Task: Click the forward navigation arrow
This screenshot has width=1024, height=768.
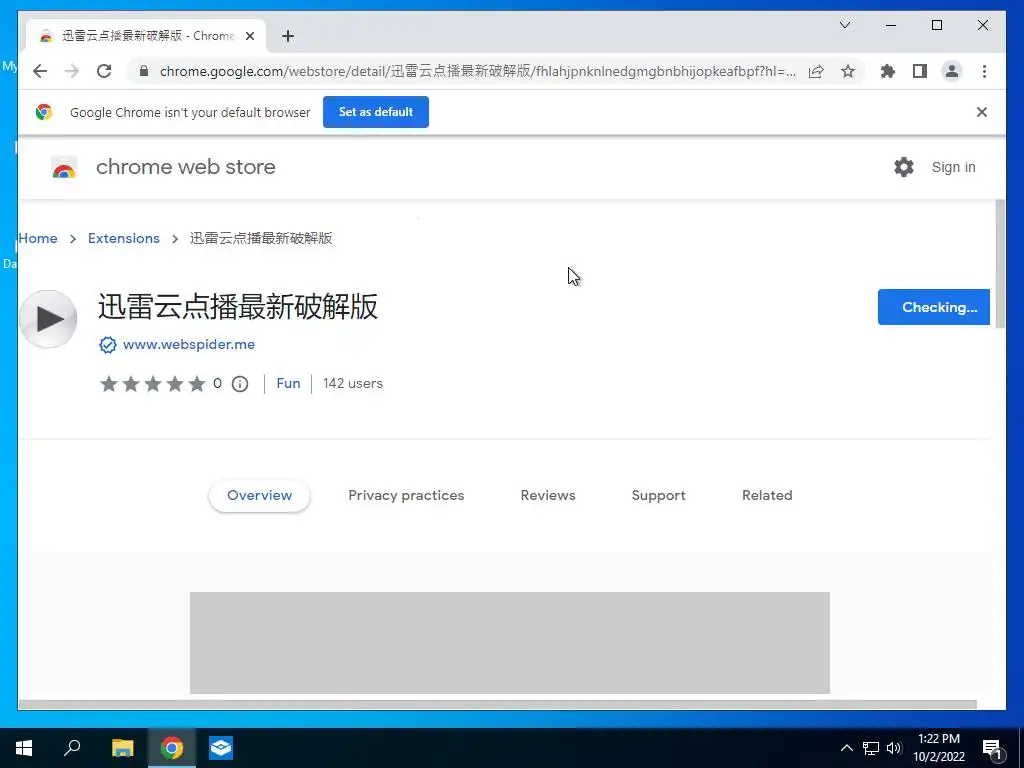Action: (x=72, y=71)
